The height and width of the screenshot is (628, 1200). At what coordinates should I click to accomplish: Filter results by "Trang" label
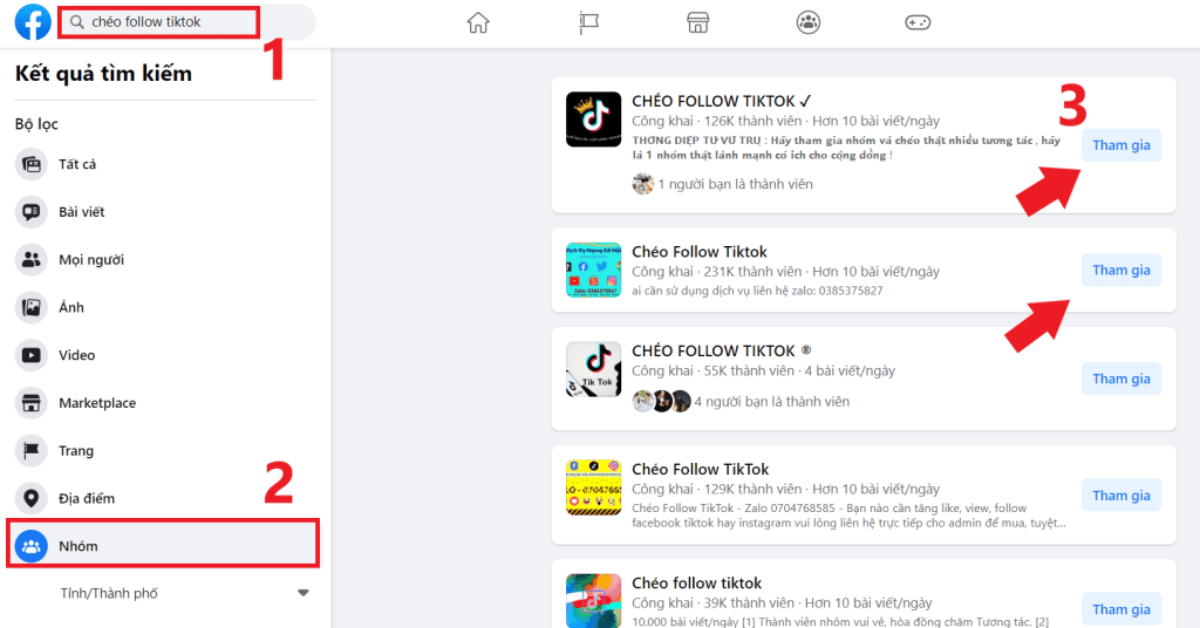pos(76,451)
